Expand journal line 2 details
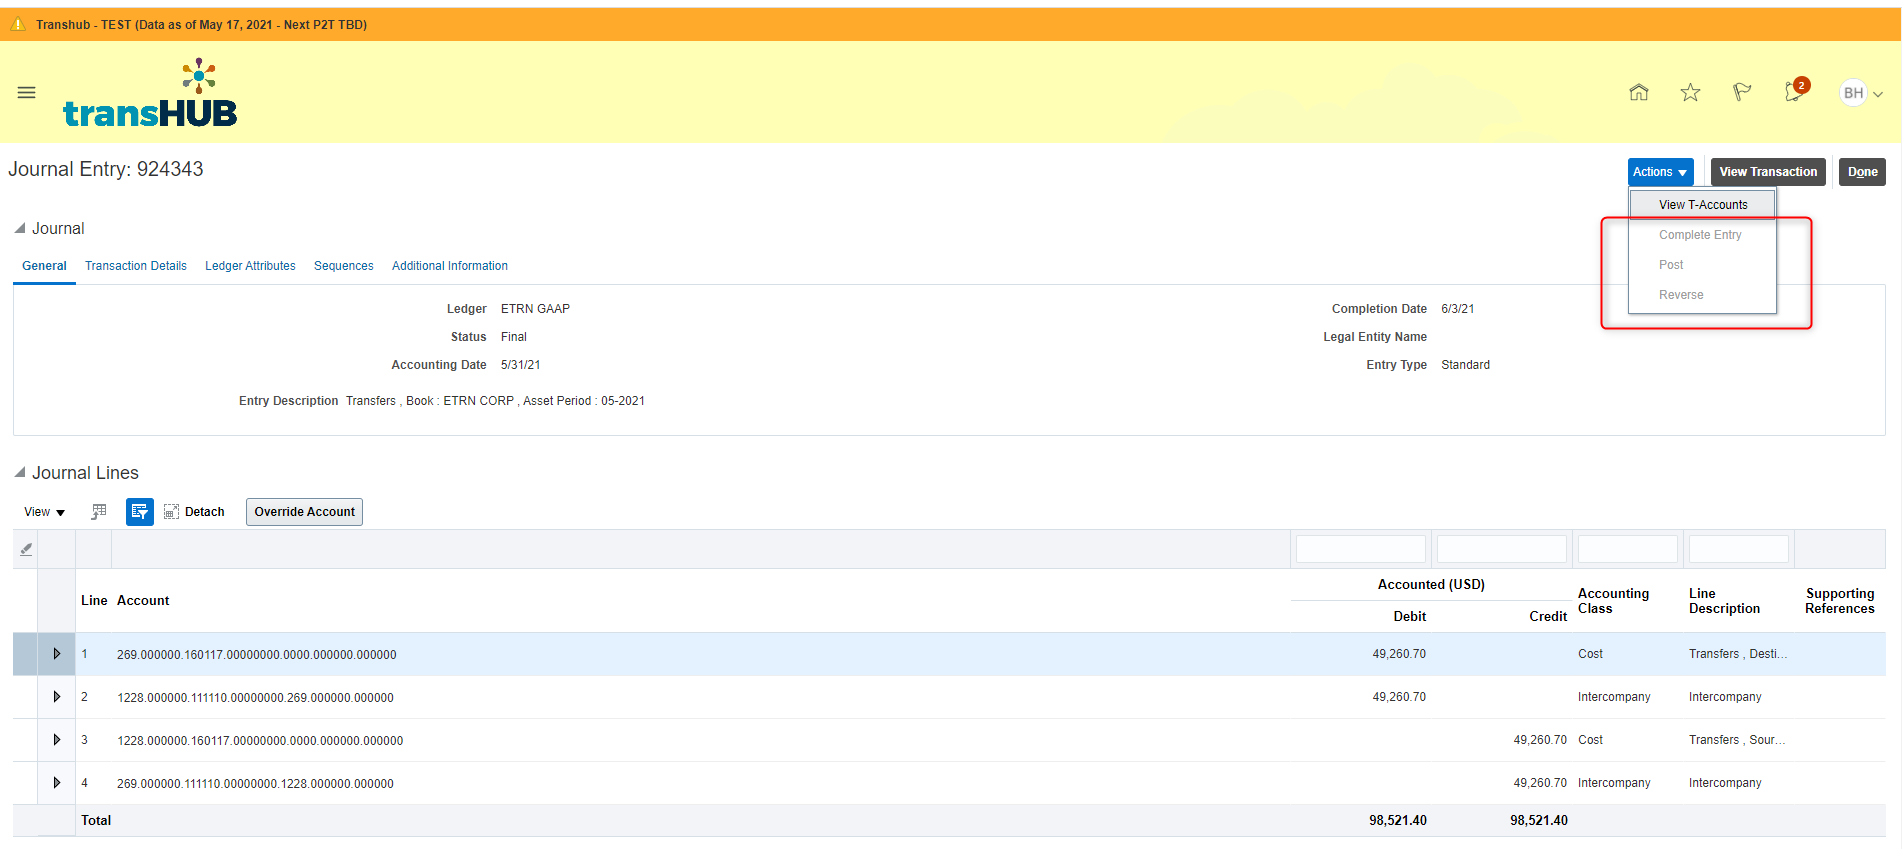This screenshot has height=849, width=1902. pos(57,697)
